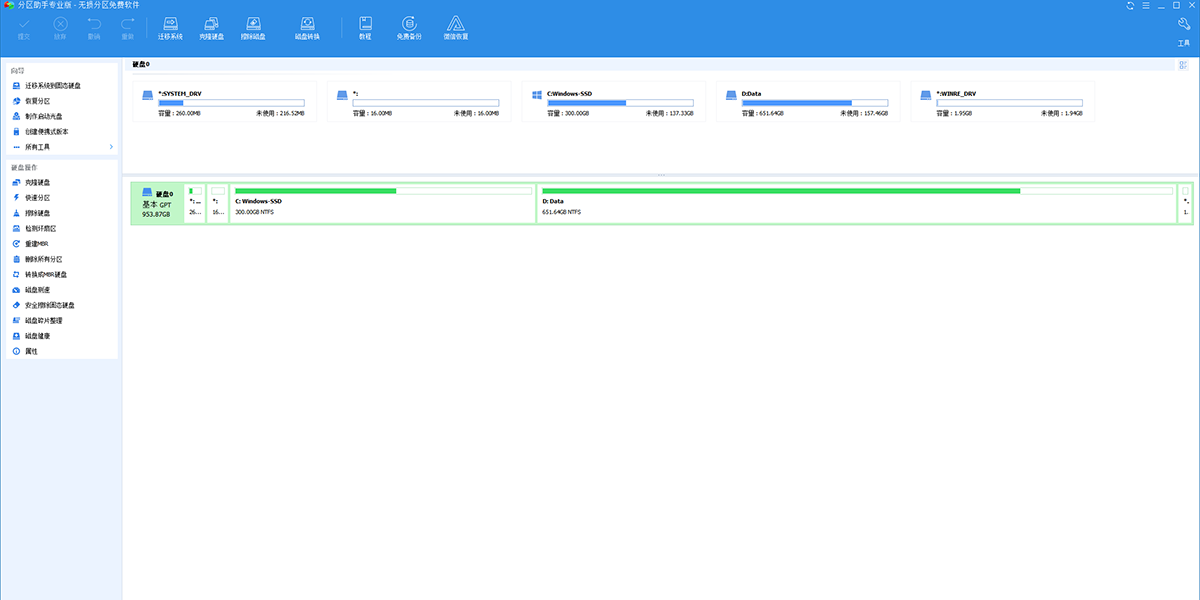Open the 克隆硬盘 toolbar tool in the top bar
1200x600 pixels.
pos(211,28)
